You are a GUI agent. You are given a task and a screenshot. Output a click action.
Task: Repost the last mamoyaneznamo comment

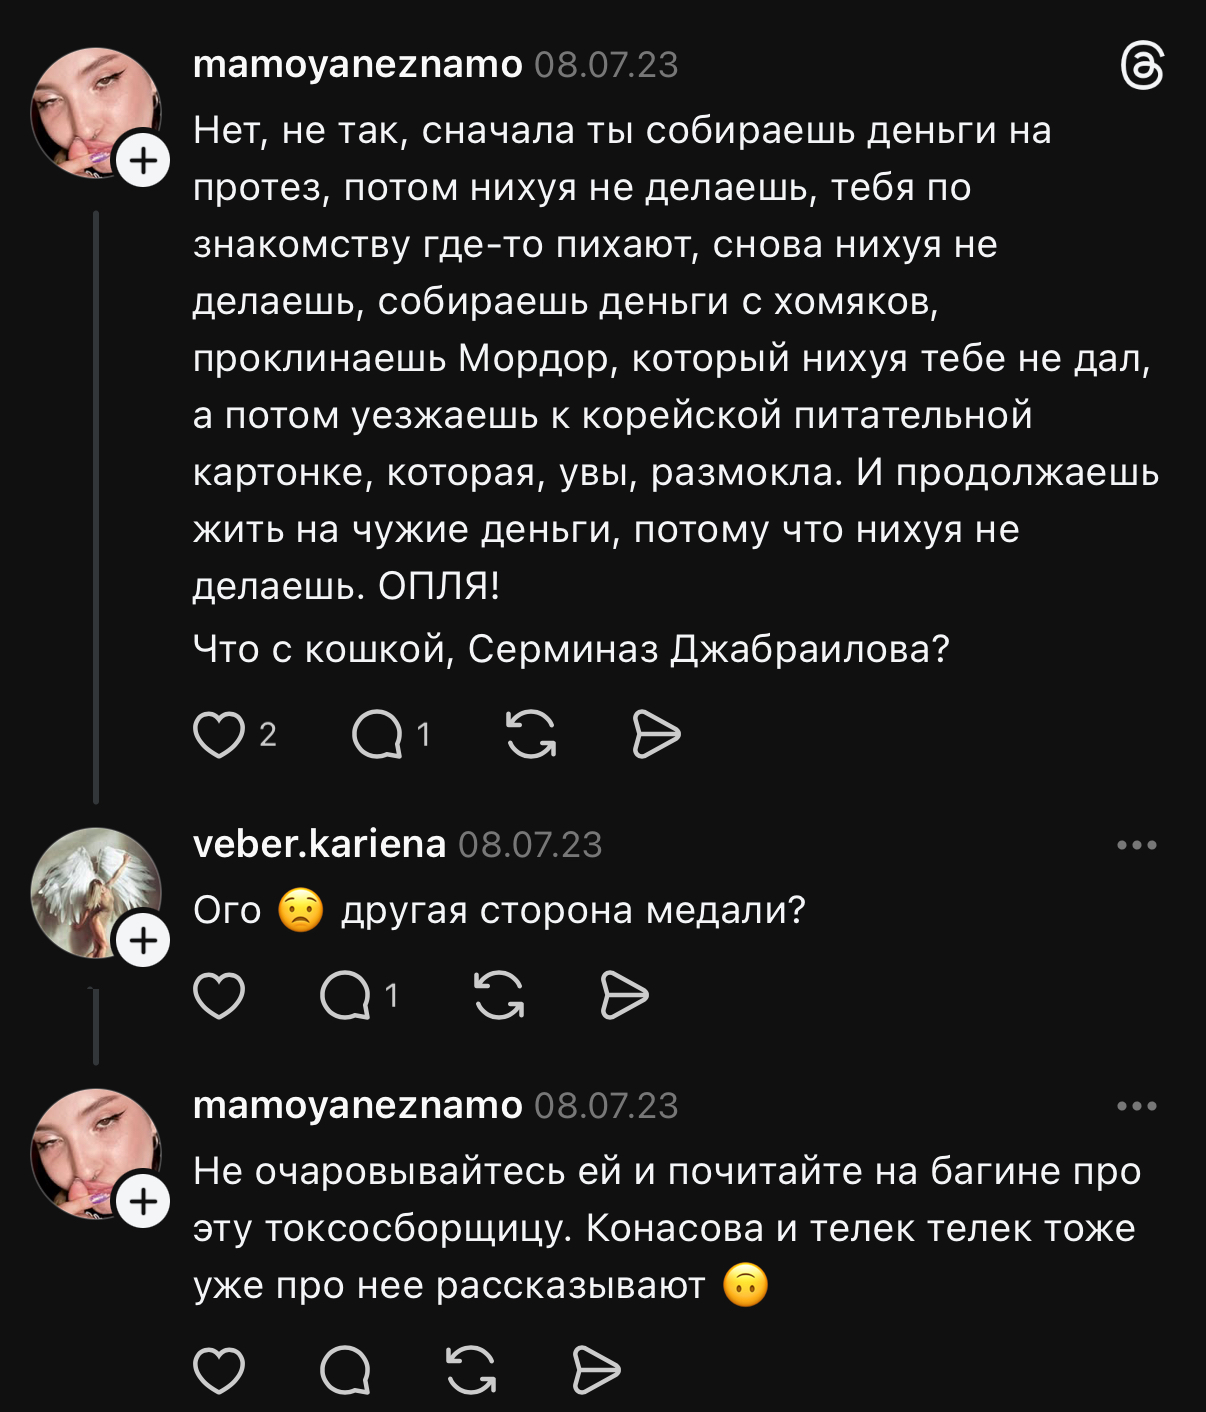(471, 1369)
